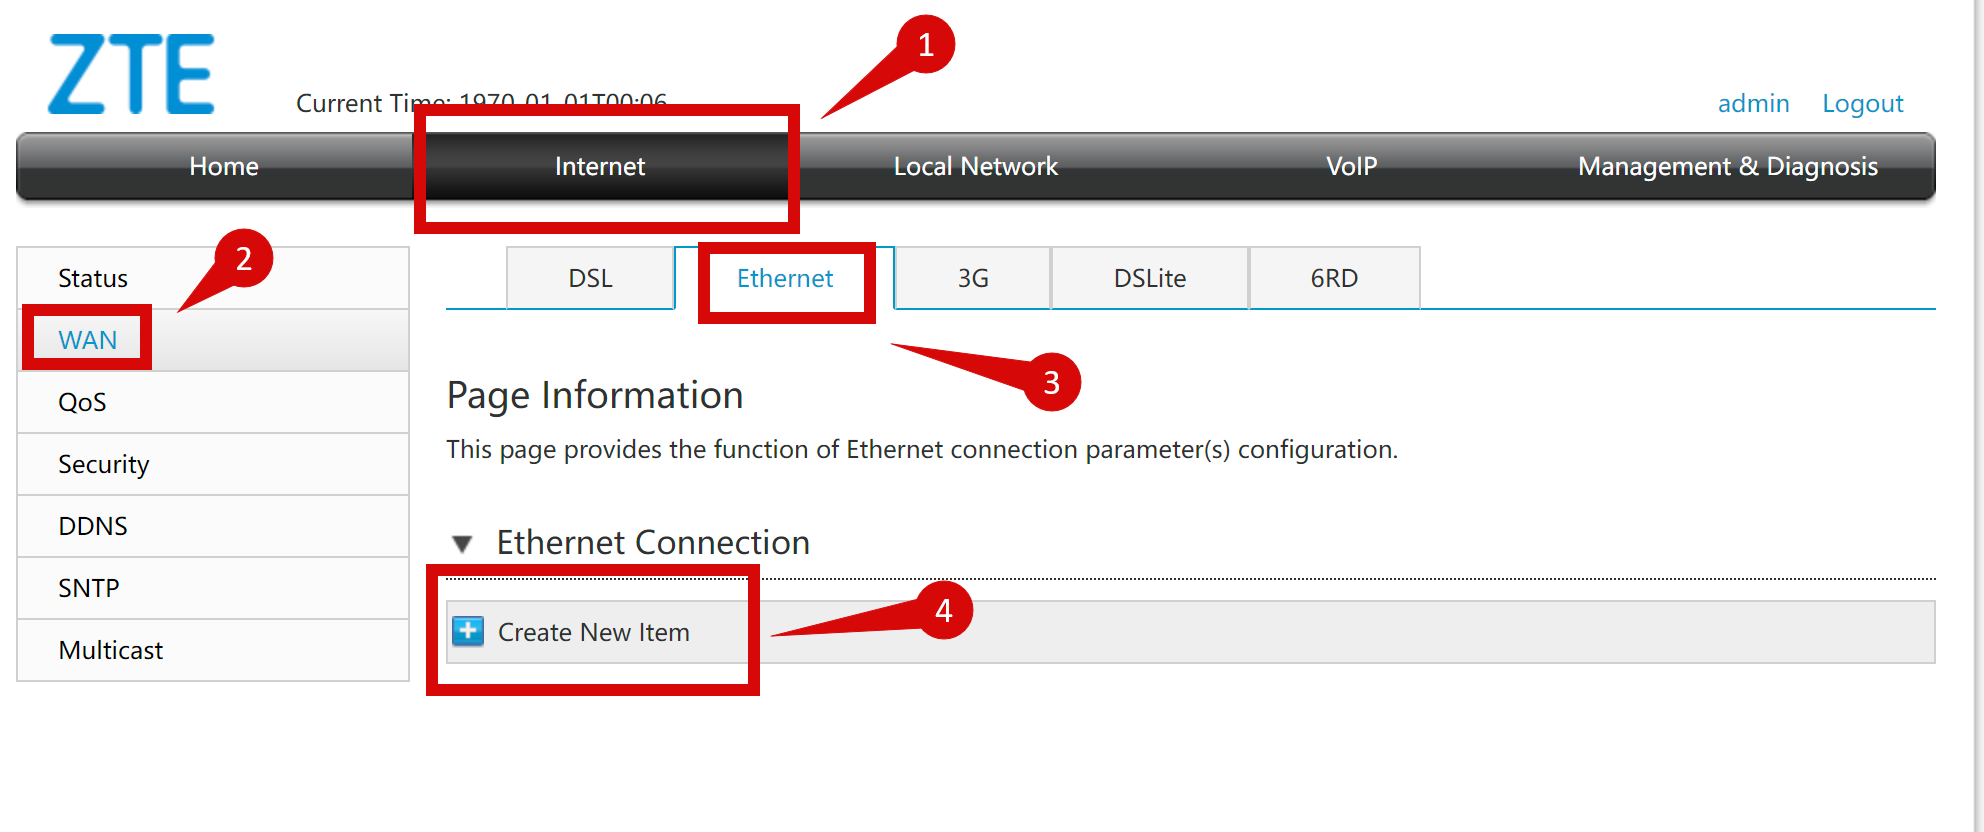1984x832 pixels.
Task: Go to the VoIP menu
Action: [x=1351, y=166]
